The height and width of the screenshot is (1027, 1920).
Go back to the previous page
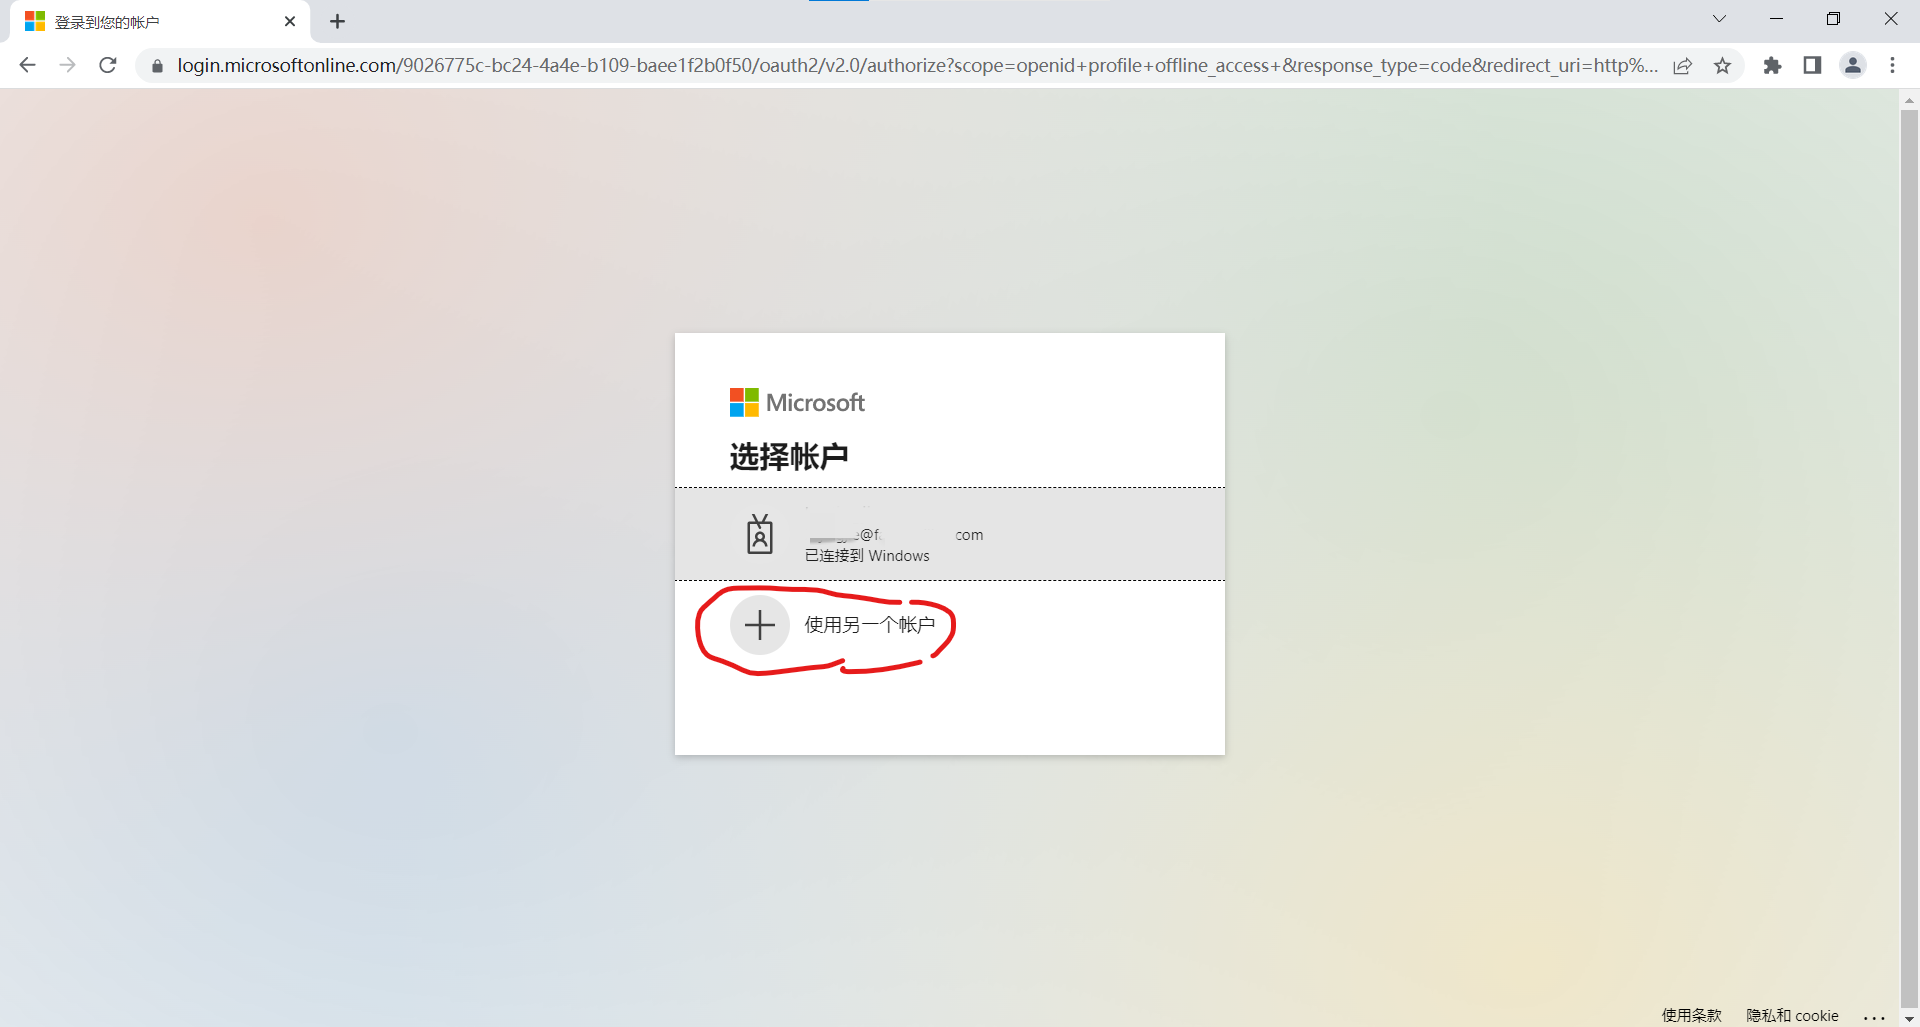pos(27,65)
